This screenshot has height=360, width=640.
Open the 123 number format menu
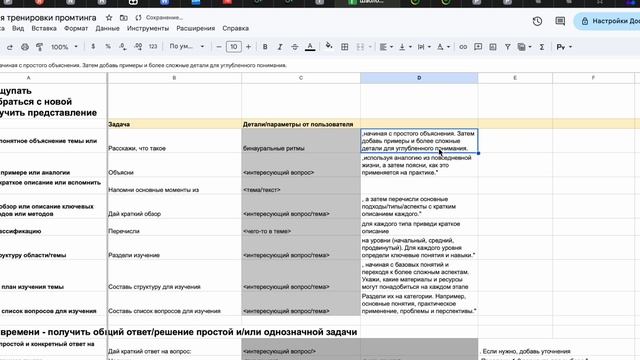153,47
